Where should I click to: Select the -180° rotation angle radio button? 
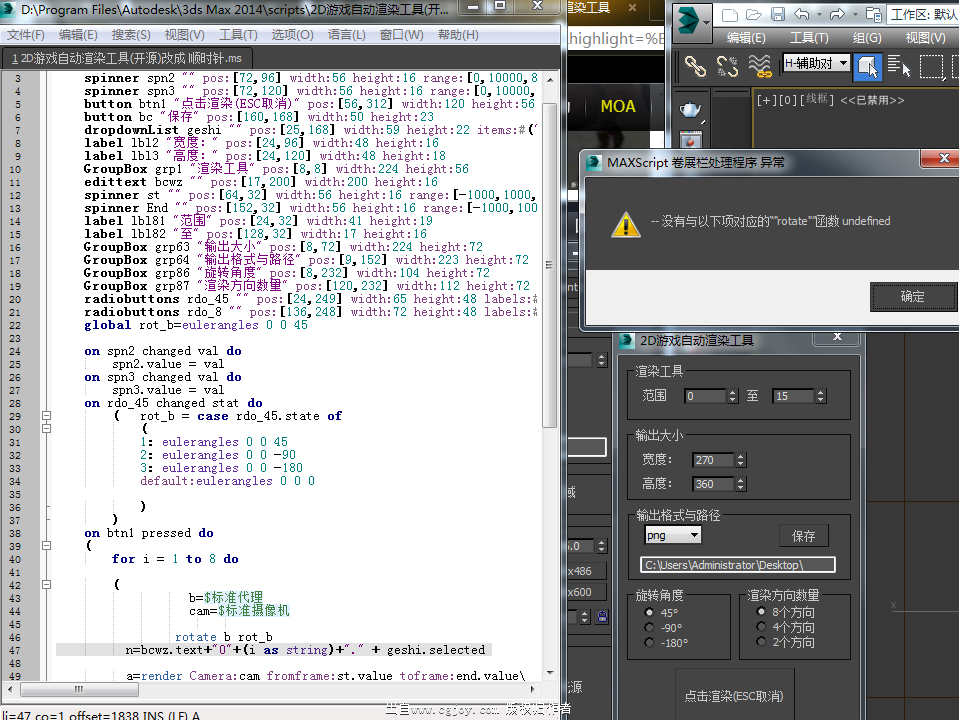click(649, 642)
